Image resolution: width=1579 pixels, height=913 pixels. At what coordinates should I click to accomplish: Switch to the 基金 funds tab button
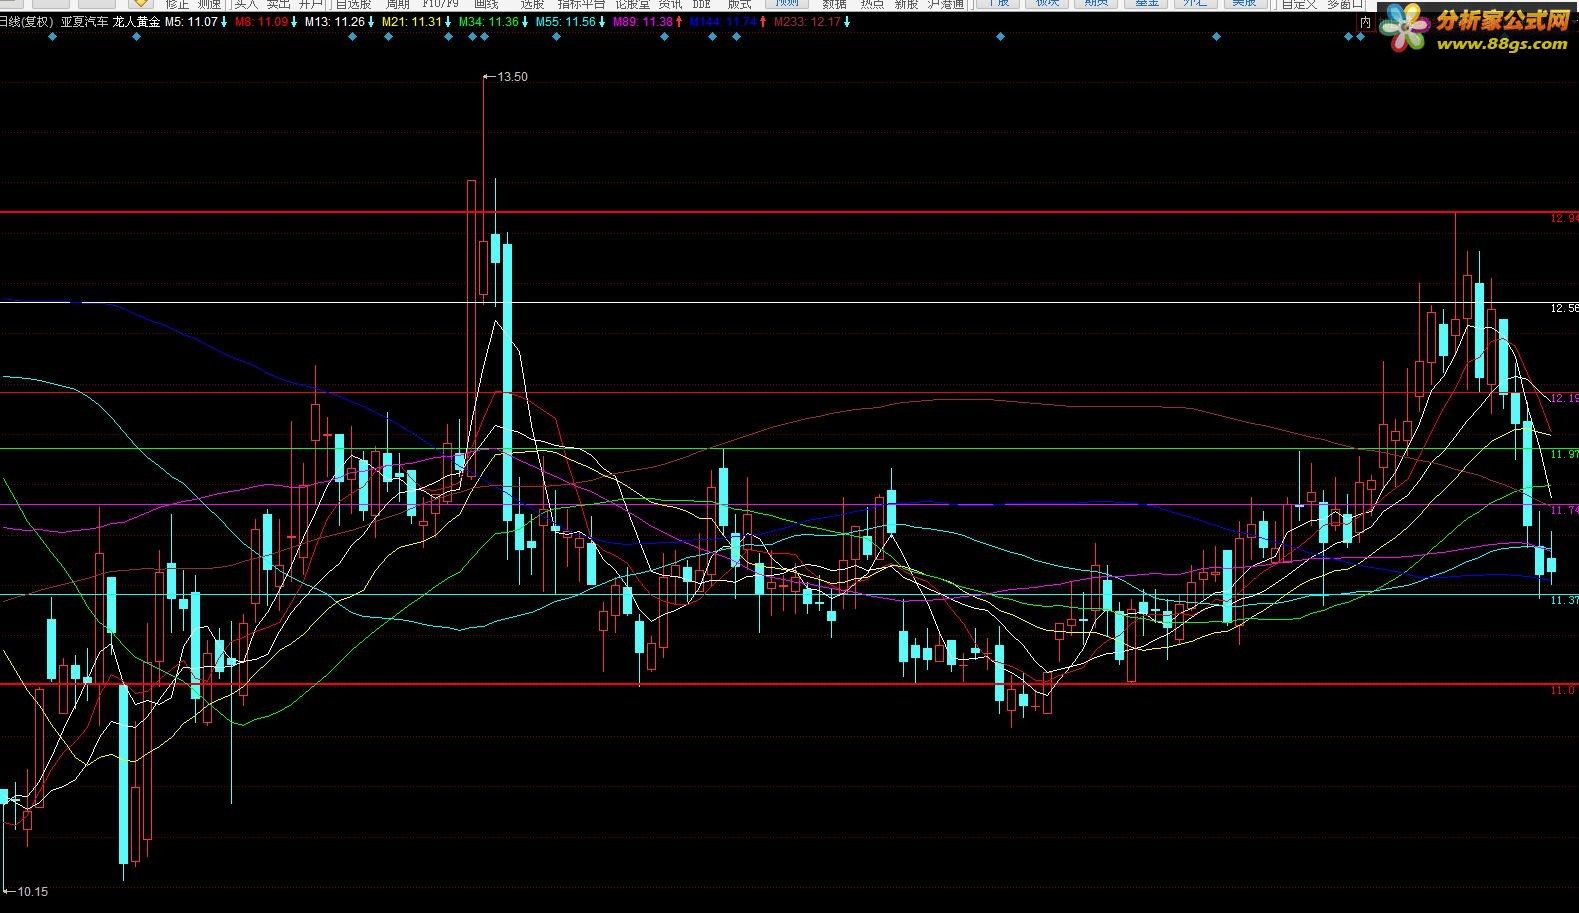[x=1146, y=4]
